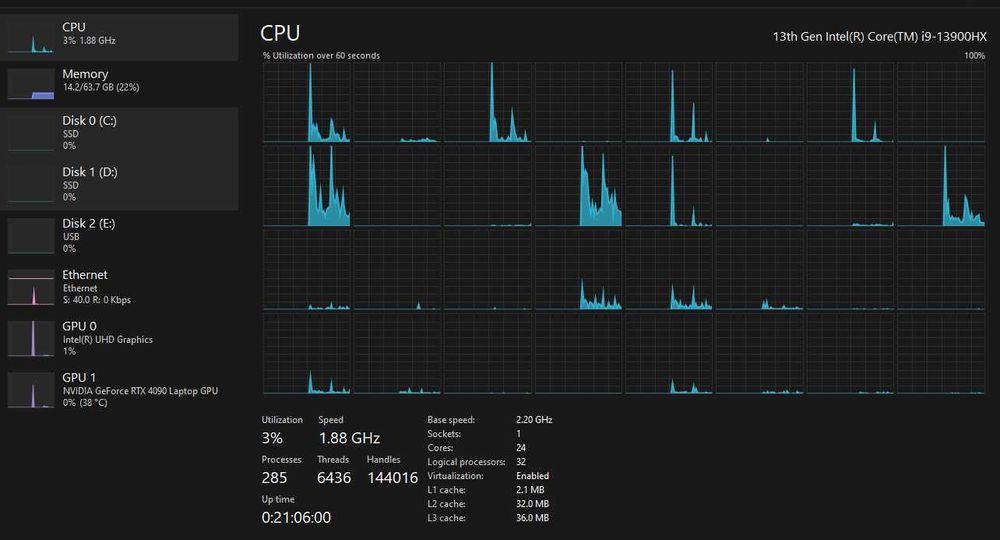Click the "% Utilization over 60 seconds" label
The height and width of the screenshot is (540, 1000).
[321, 56]
